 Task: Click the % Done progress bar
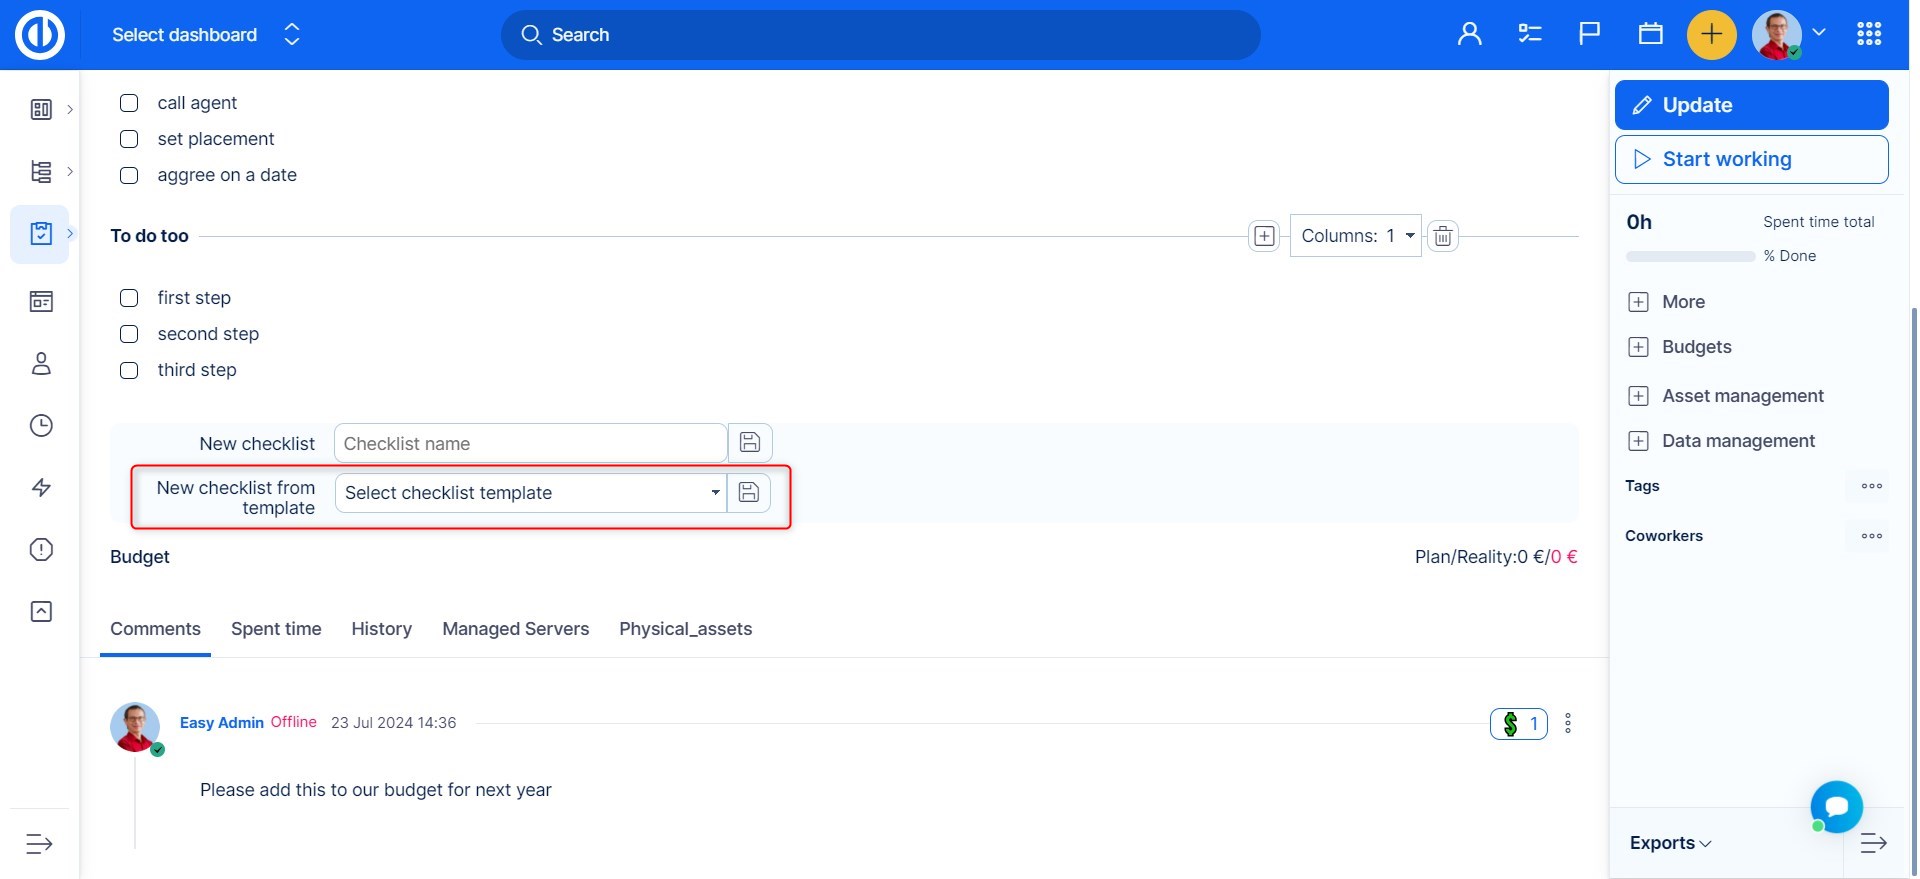(x=1690, y=257)
